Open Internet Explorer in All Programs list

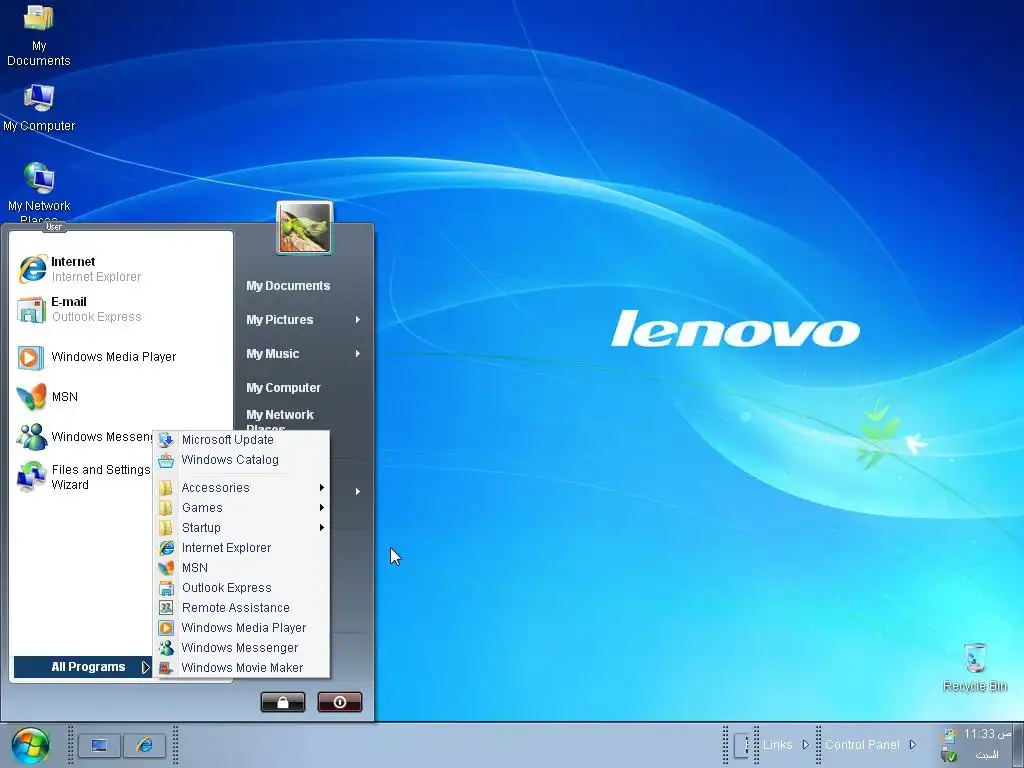point(242,548)
